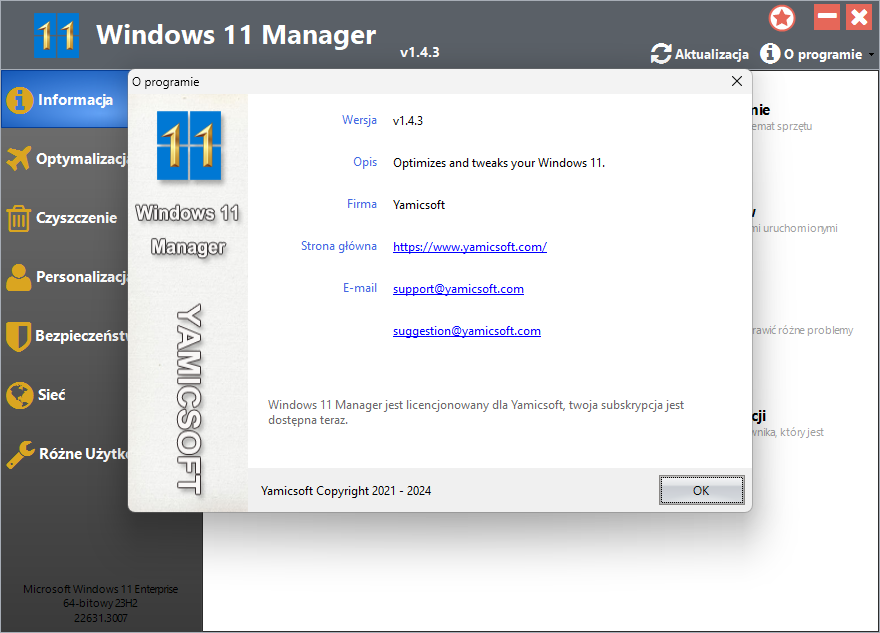Screen dimensions: 880x633
Task: Open the Informacja section
Action: tap(65, 100)
